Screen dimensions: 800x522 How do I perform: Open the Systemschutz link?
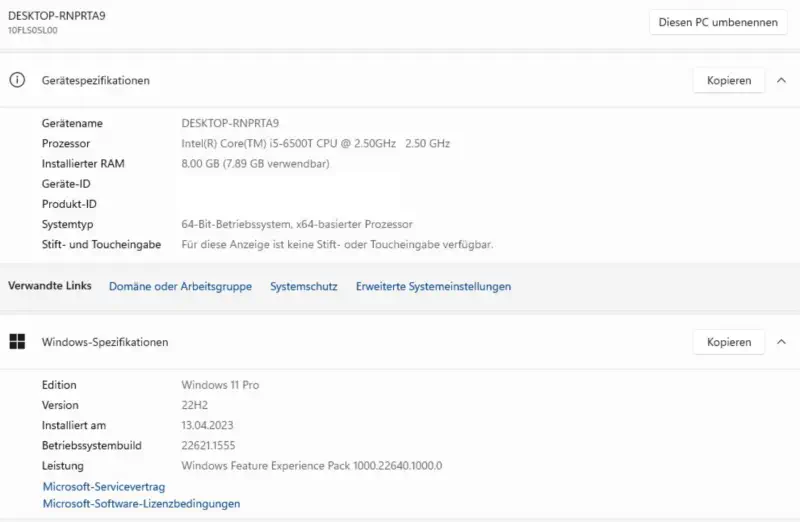coord(304,287)
